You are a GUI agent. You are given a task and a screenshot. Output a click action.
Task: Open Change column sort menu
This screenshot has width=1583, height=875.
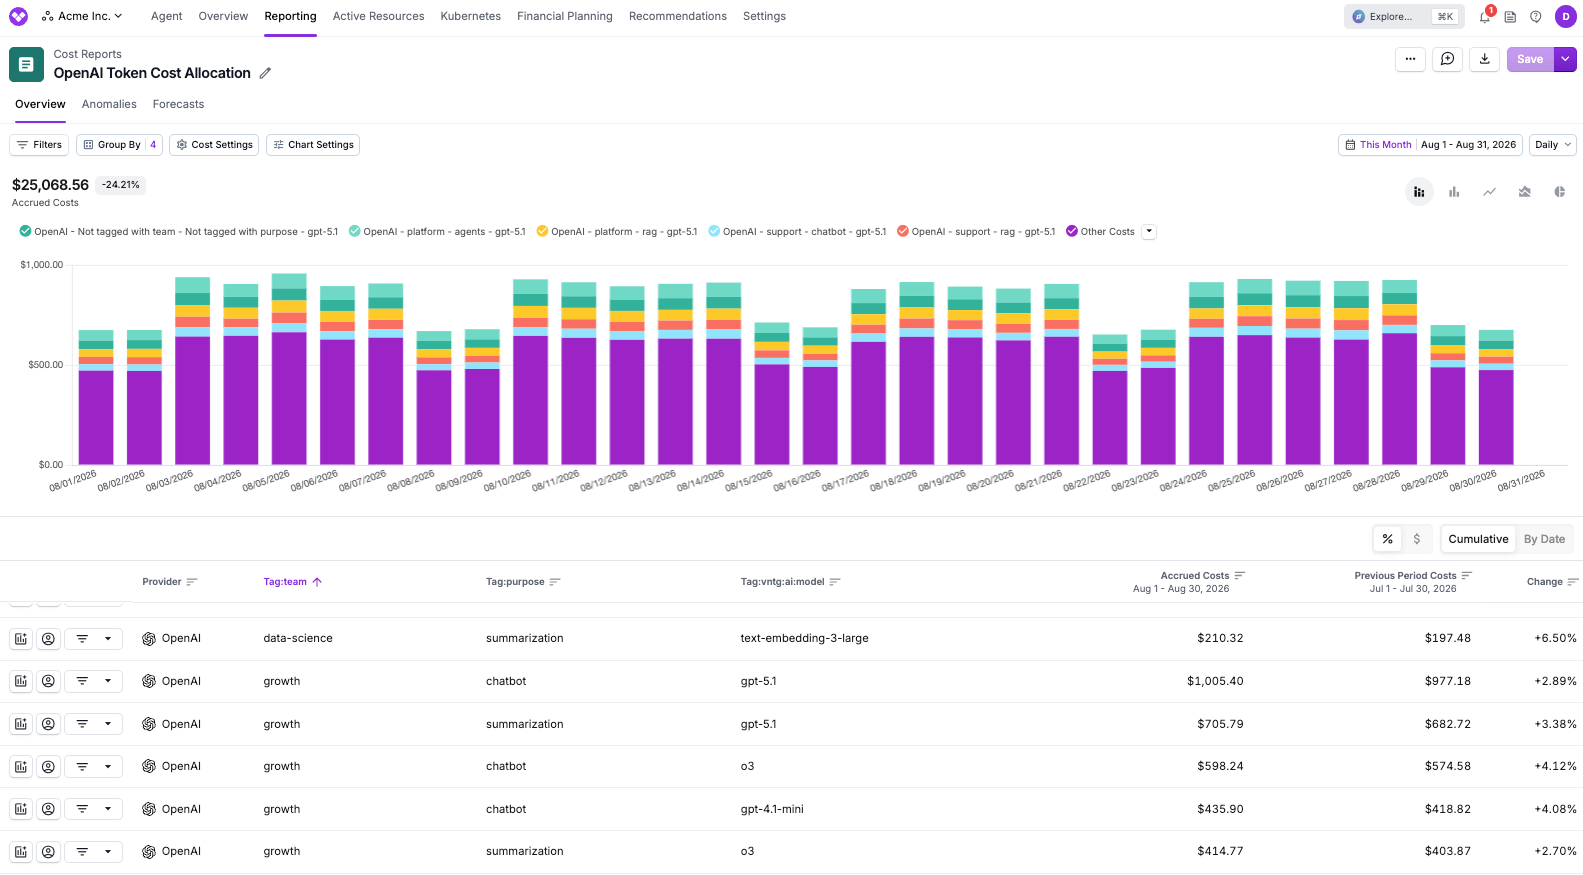tap(1573, 582)
